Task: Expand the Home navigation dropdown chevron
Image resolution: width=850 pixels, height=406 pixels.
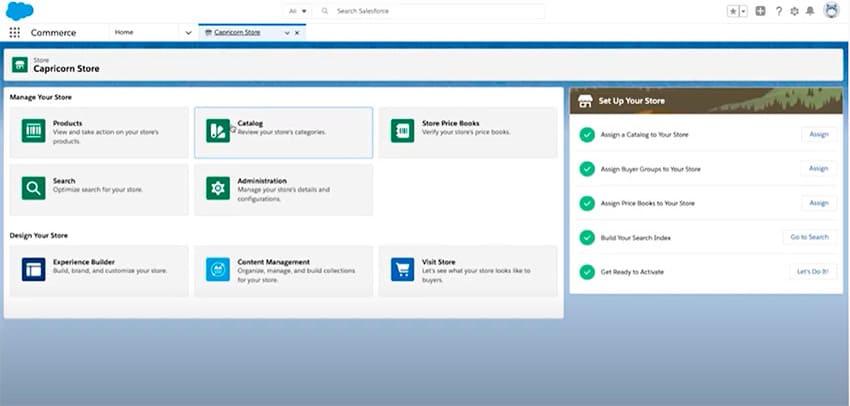Action: pos(188,32)
